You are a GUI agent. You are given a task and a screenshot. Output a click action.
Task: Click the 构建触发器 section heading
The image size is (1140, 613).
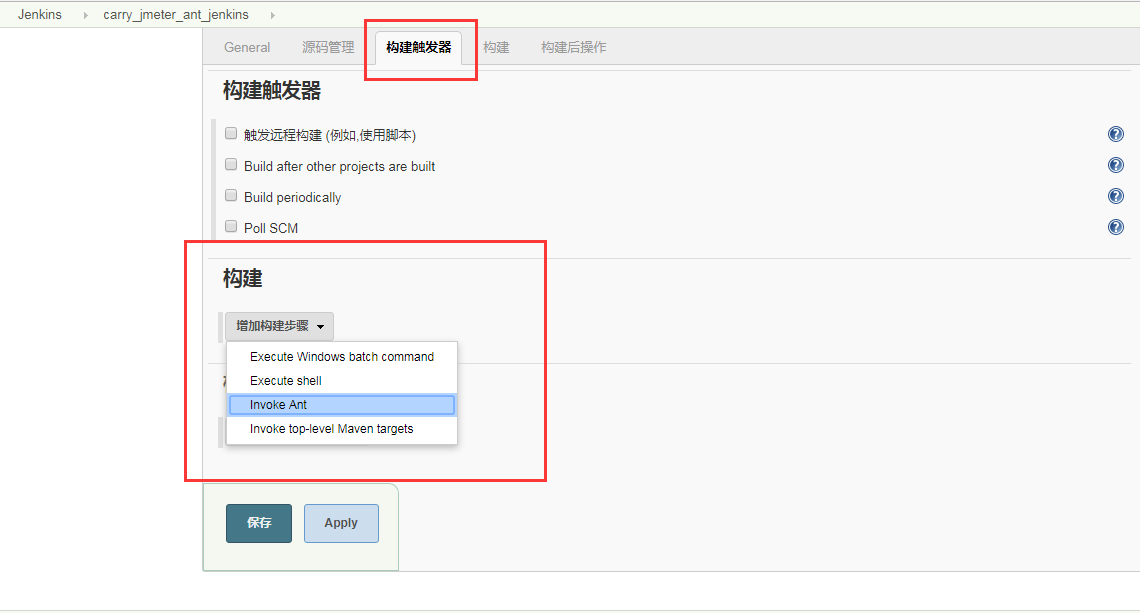point(272,91)
